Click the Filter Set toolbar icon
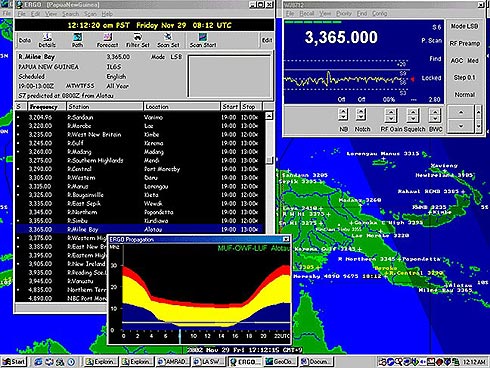The image size is (490, 368). tap(138, 41)
